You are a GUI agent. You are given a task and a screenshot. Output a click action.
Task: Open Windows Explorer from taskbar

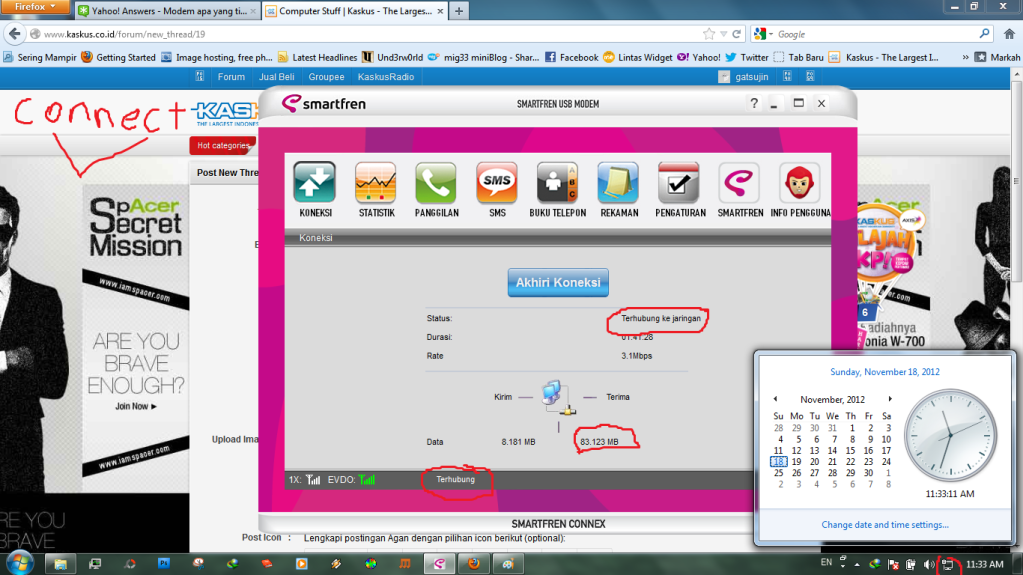pyautogui.click(x=60, y=564)
